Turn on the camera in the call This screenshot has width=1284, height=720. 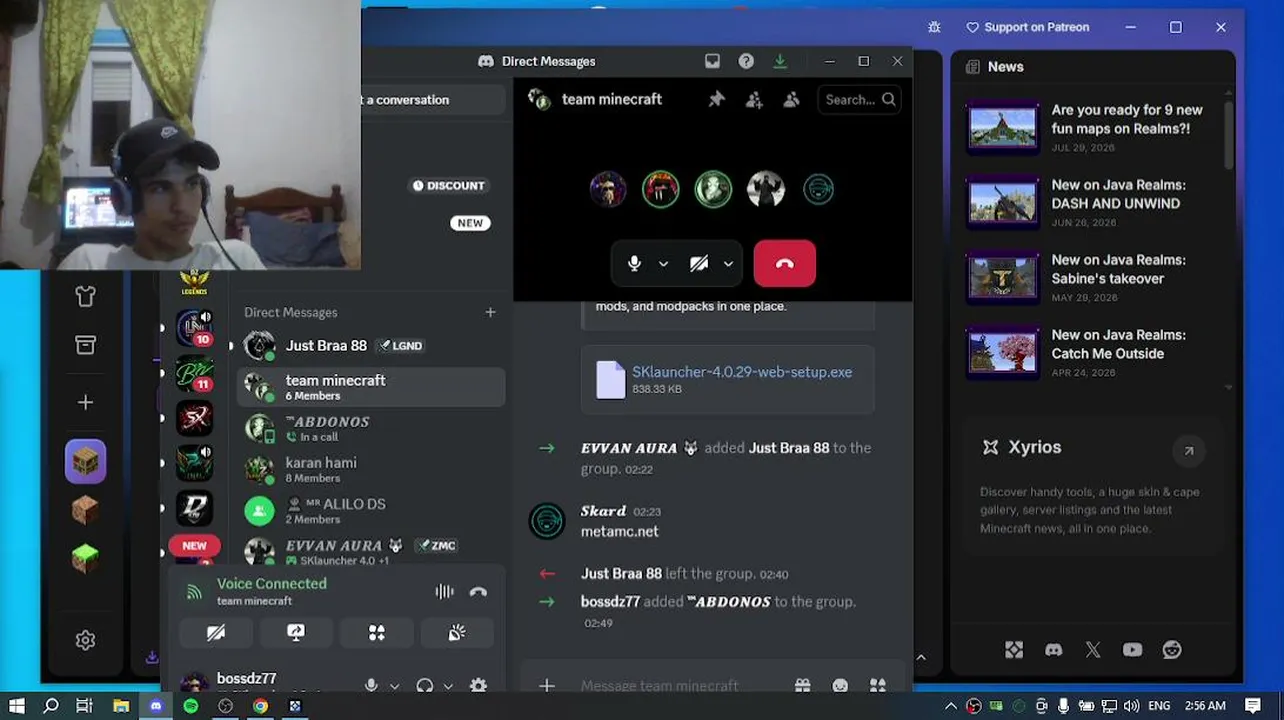click(x=699, y=263)
